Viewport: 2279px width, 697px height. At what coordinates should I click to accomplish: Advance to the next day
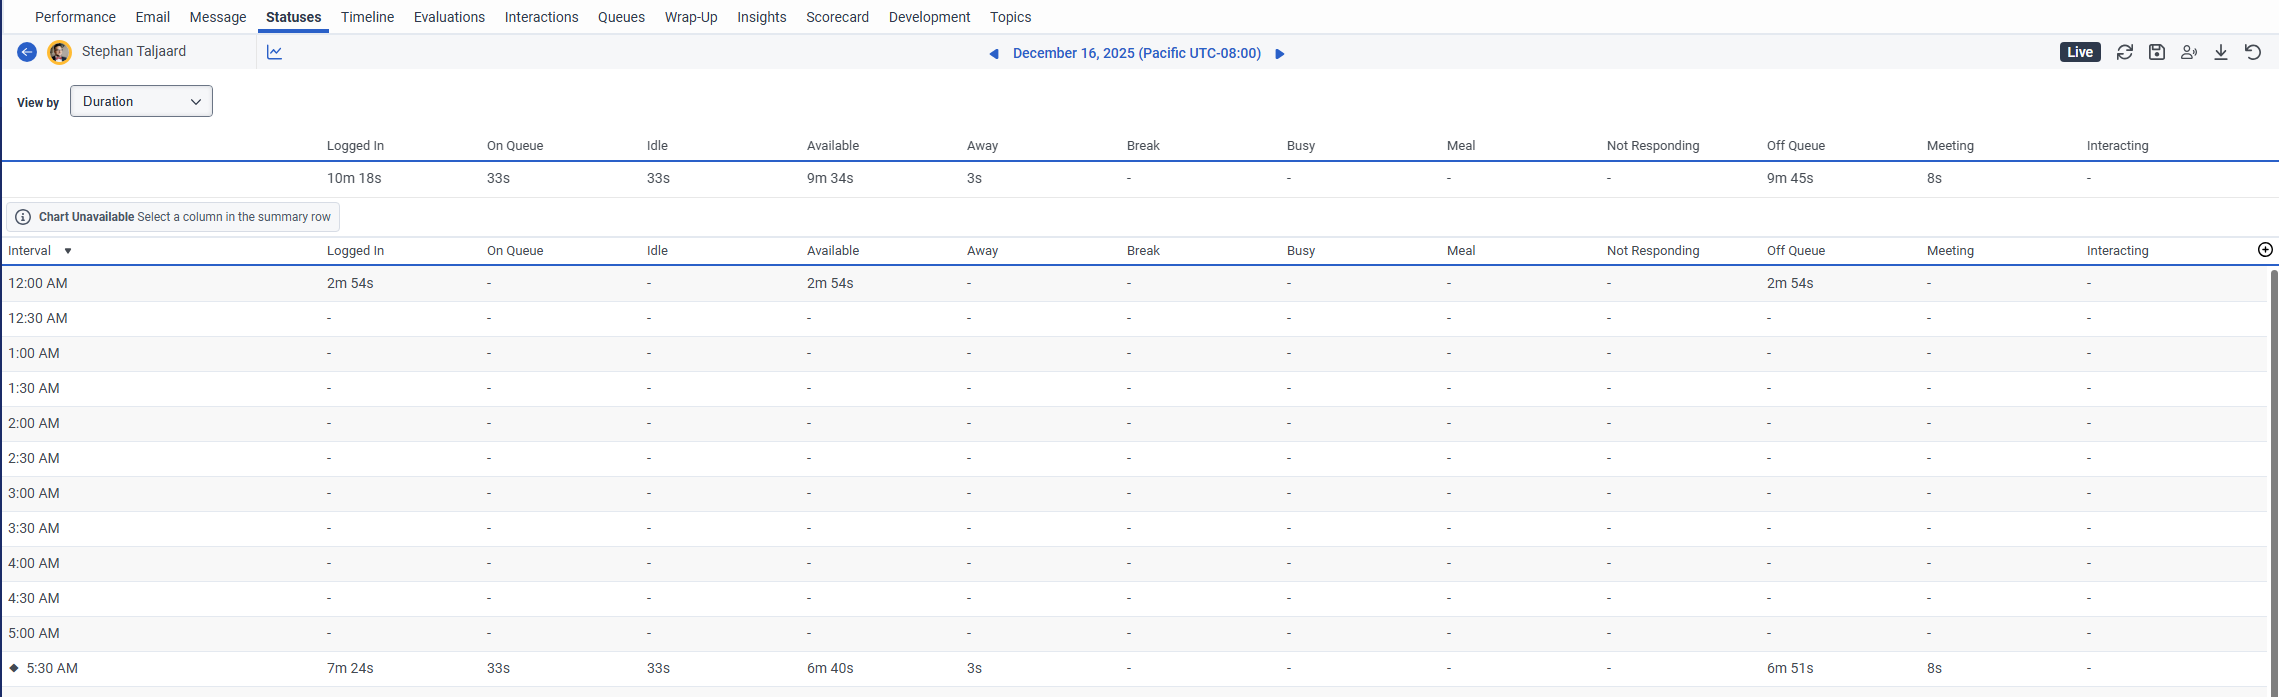pyautogui.click(x=1280, y=54)
